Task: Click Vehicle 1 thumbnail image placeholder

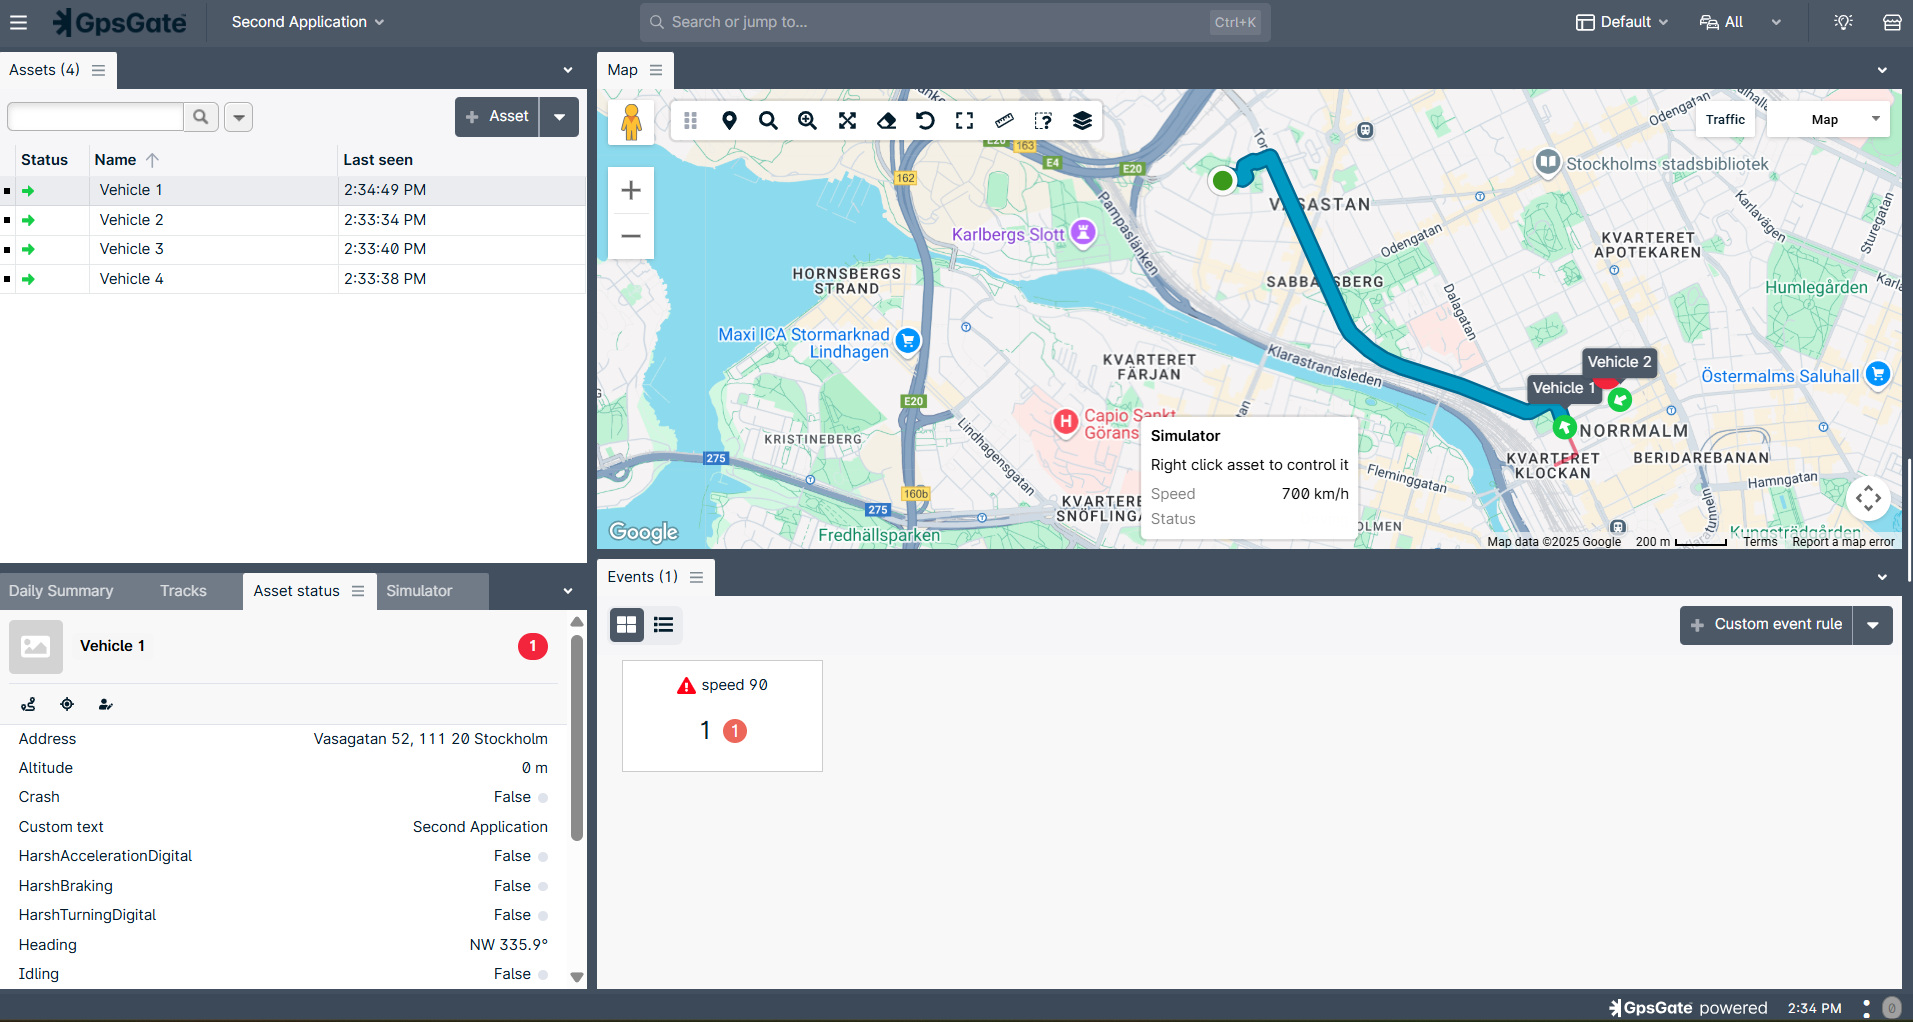Action: pos(36,646)
